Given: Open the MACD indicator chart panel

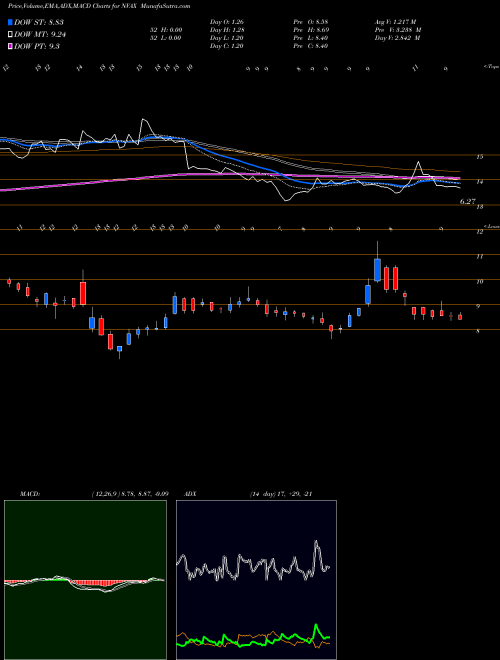Looking at the screenshot, I should tap(85, 580).
